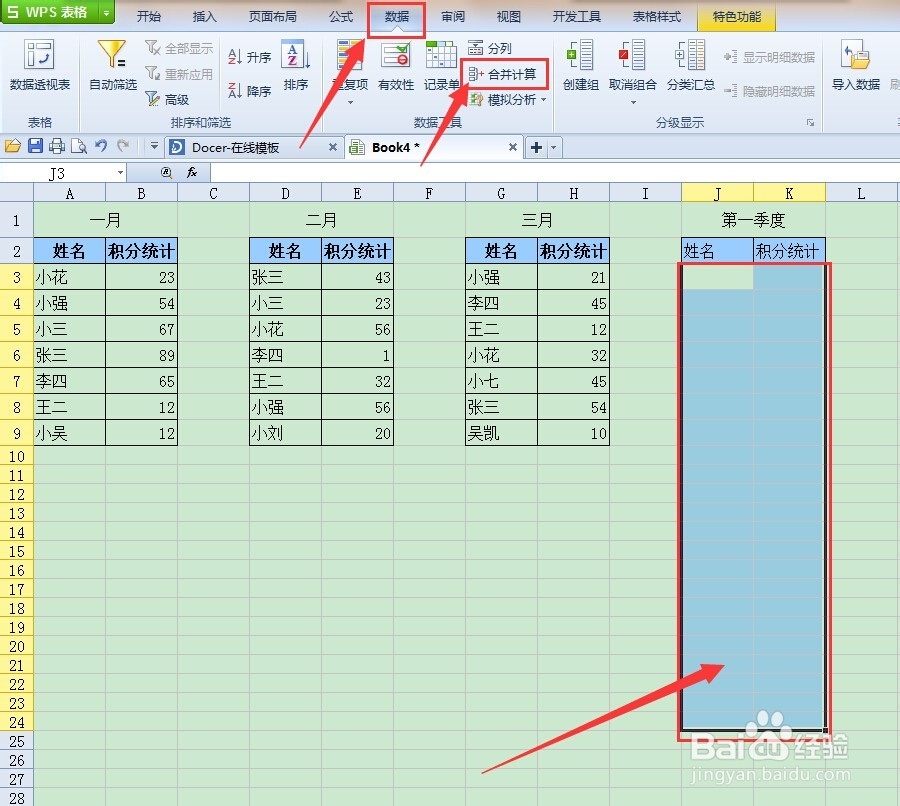This screenshot has height=806, width=900.
Task: Click Create Group (创建组) icon
Action: coord(580,55)
